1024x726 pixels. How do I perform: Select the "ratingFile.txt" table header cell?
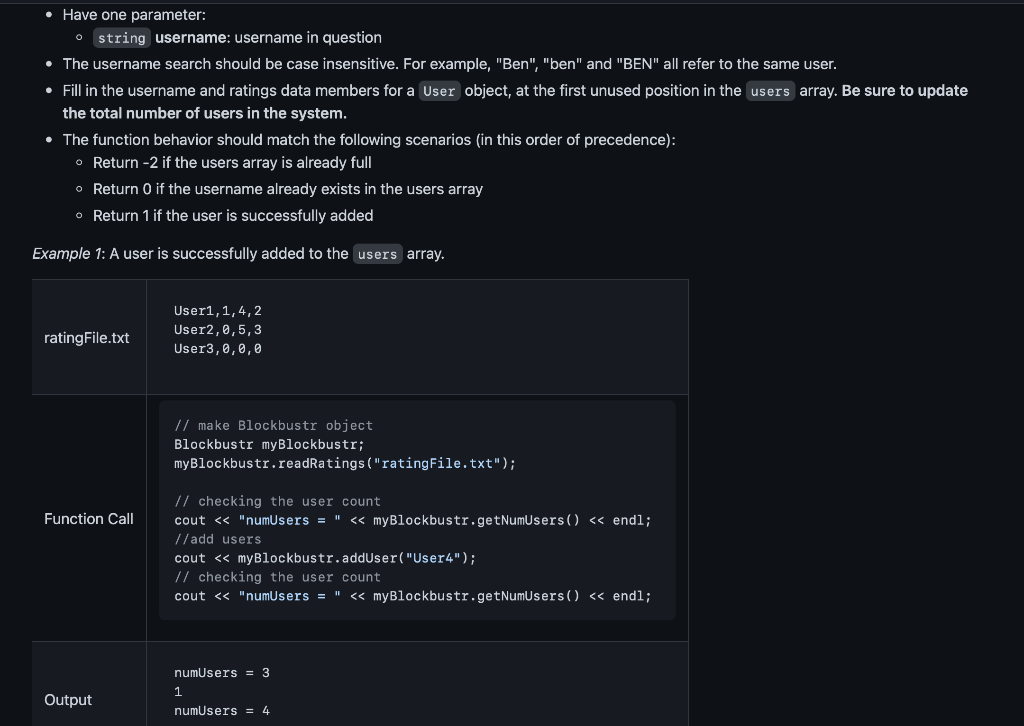[x=87, y=338]
